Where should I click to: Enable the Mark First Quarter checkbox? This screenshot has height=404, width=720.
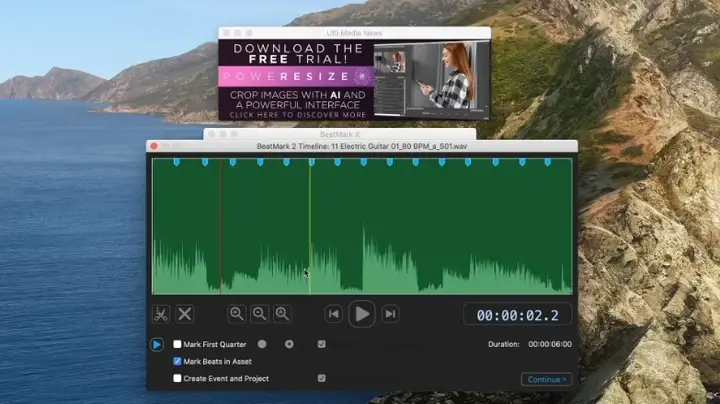(x=177, y=344)
